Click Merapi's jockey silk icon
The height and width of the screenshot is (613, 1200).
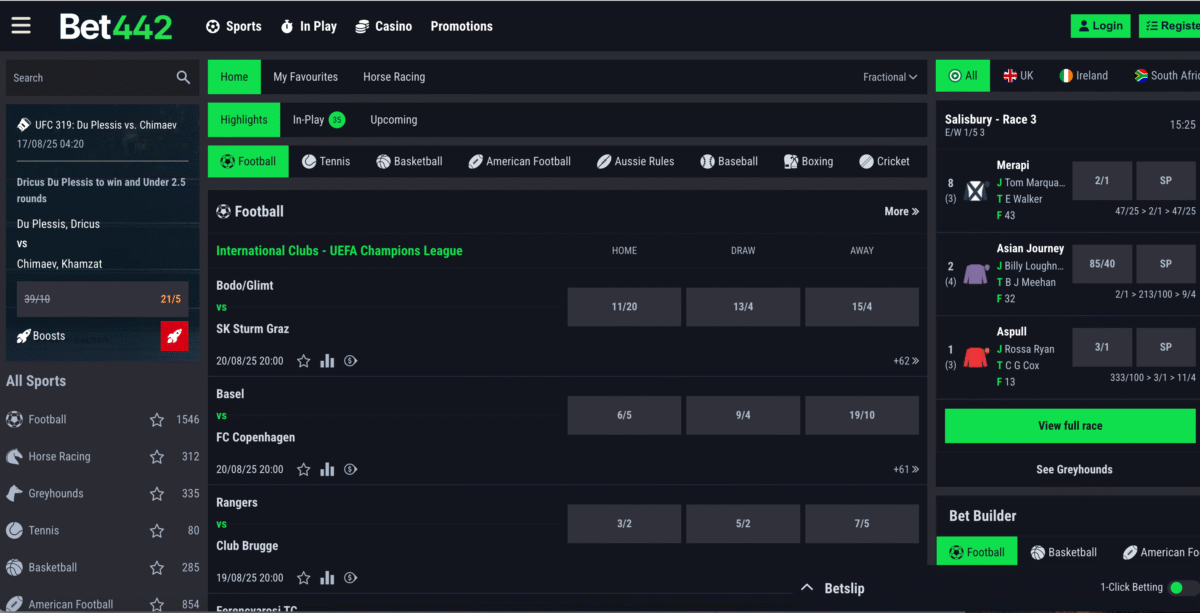(977, 190)
